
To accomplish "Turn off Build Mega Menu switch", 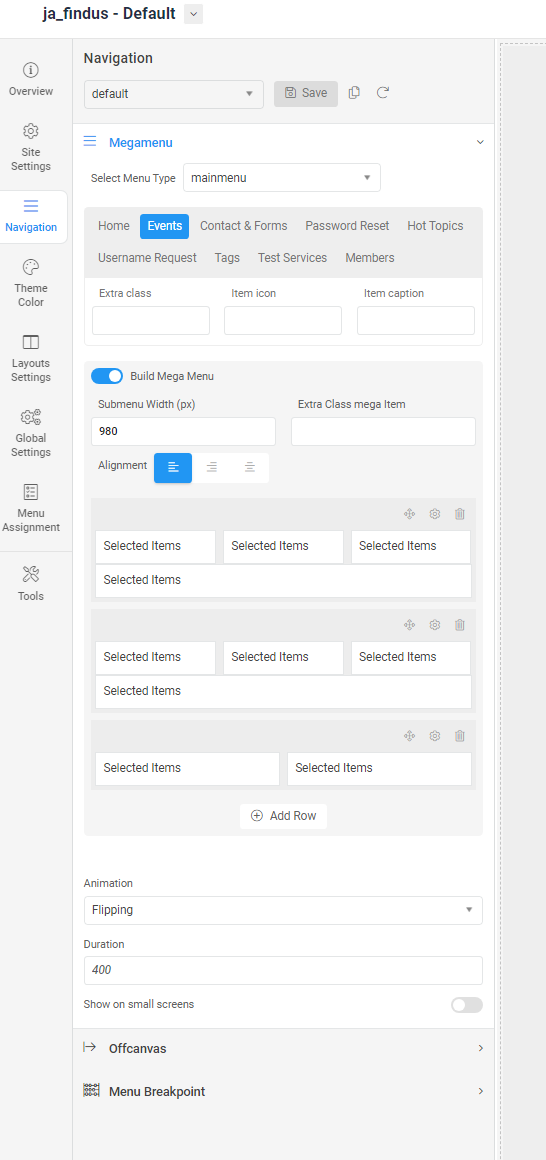I will (107, 376).
